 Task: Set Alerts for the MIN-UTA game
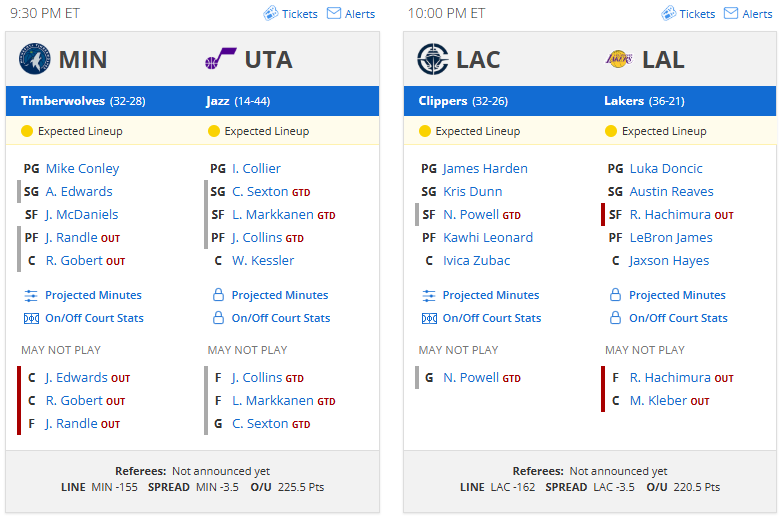(350, 14)
